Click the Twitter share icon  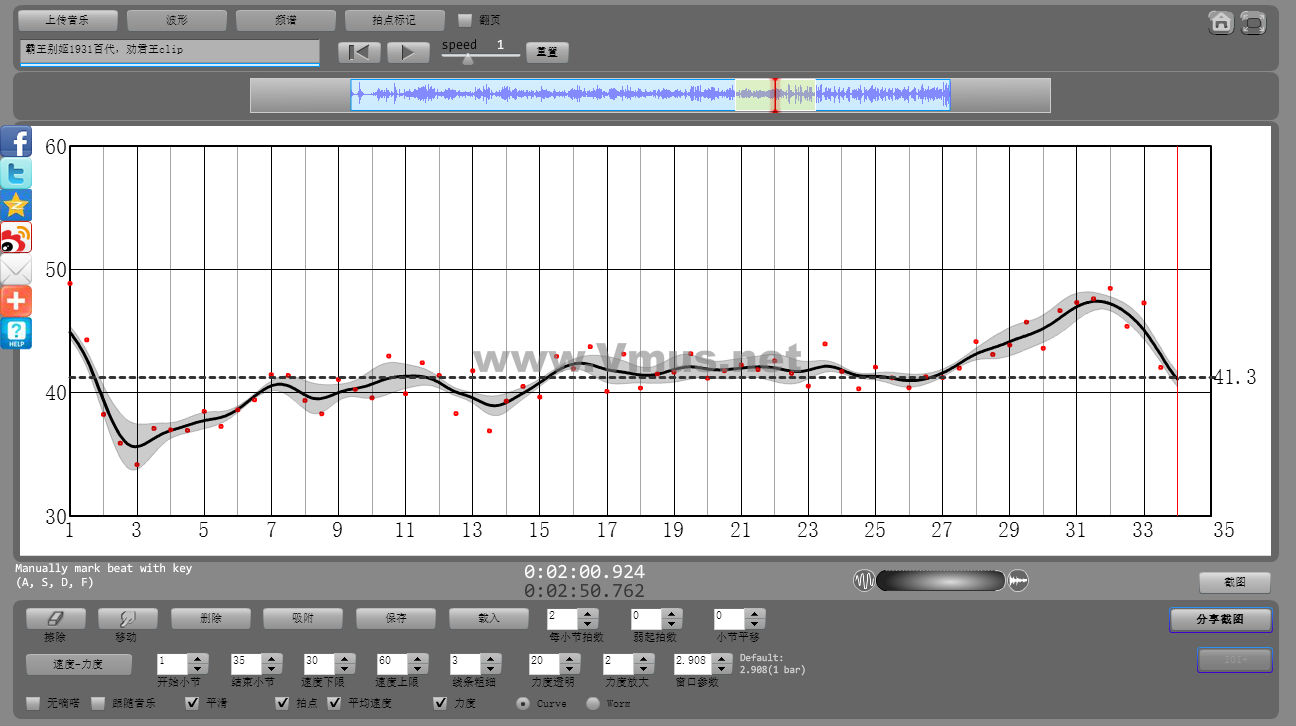tap(16, 173)
